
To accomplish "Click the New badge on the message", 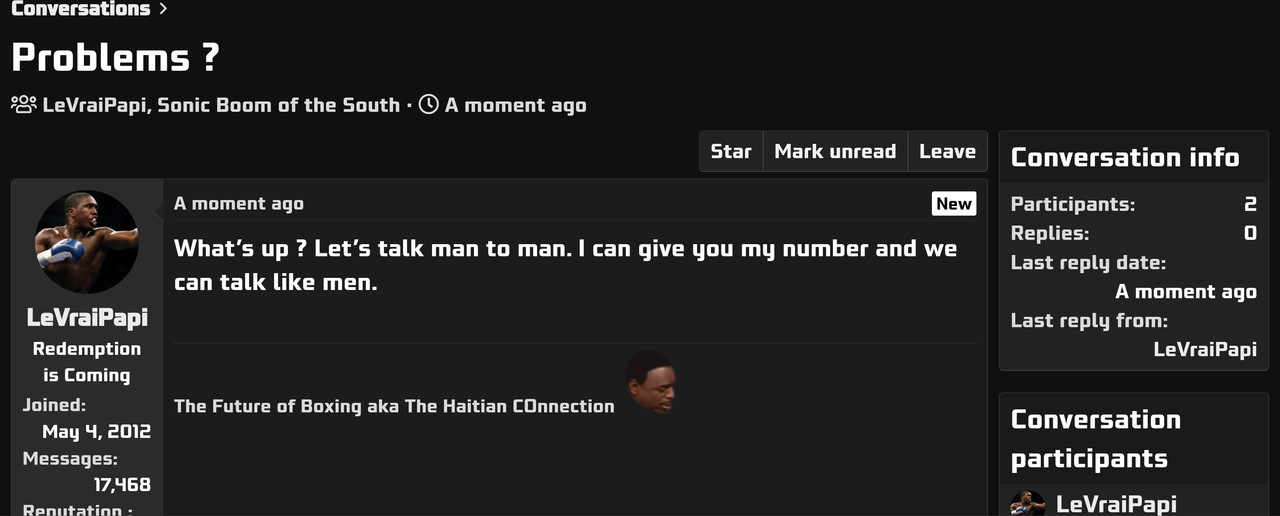I will [x=954, y=204].
